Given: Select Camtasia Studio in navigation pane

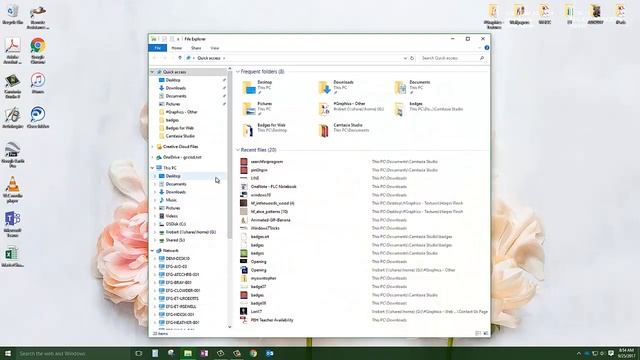Looking at the screenshot, I should (x=180, y=136).
